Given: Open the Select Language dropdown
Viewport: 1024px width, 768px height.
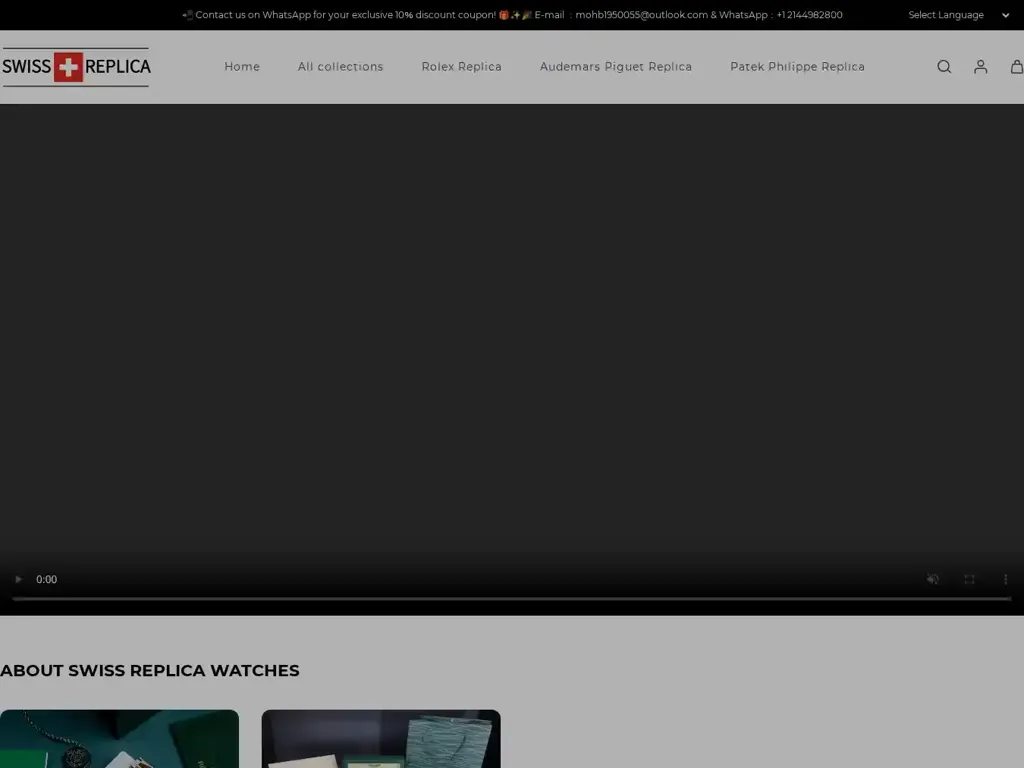Looking at the screenshot, I should point(946,15).
